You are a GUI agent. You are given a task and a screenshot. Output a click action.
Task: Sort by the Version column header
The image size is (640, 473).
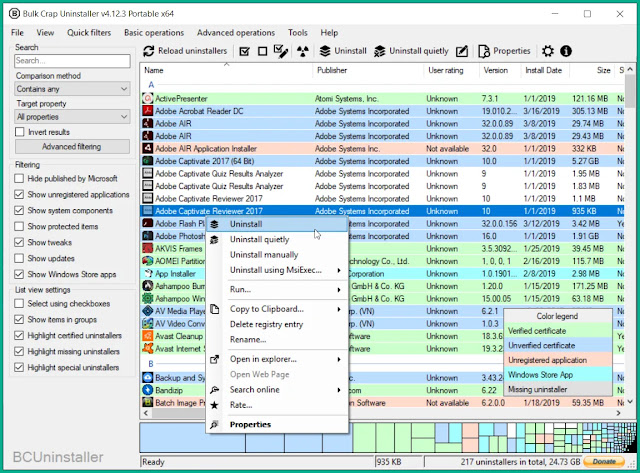click(x=496, y=70)
